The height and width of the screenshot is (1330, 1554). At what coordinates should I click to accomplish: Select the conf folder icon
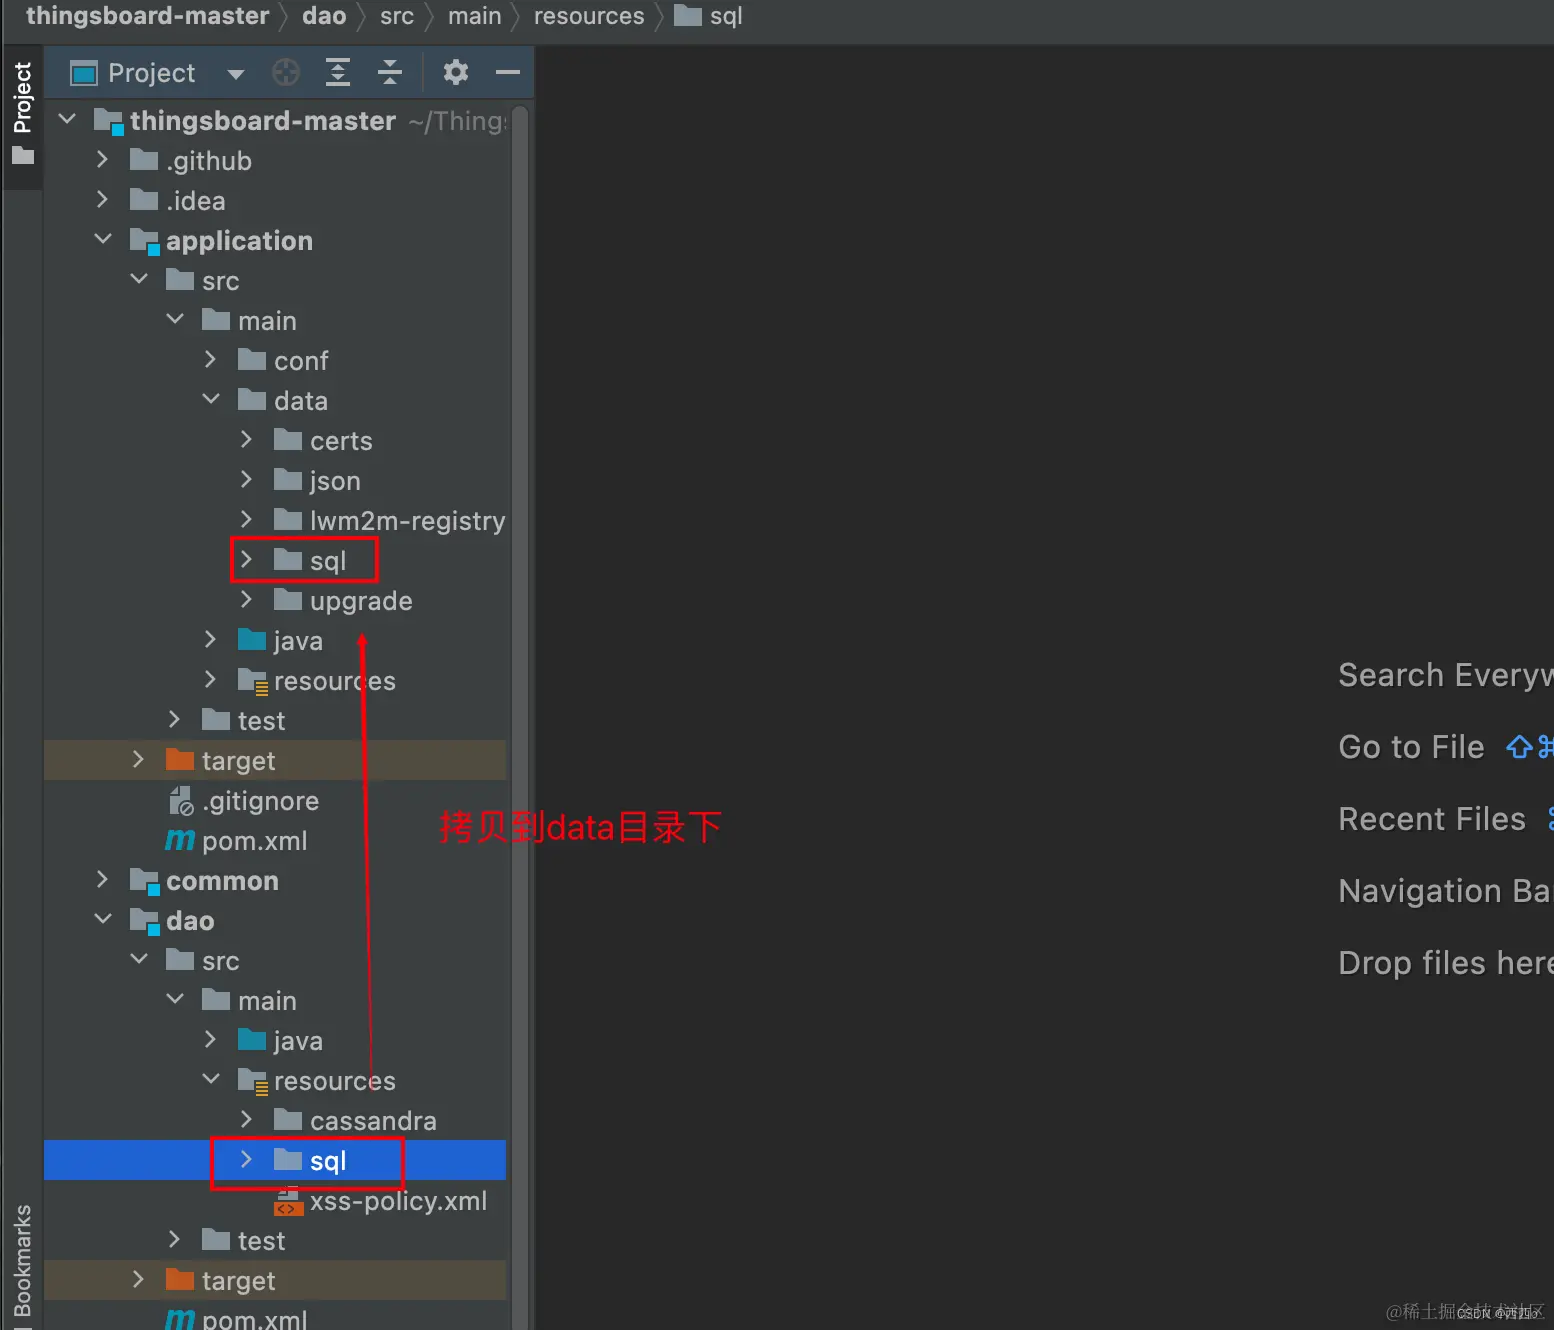[252, 360]
